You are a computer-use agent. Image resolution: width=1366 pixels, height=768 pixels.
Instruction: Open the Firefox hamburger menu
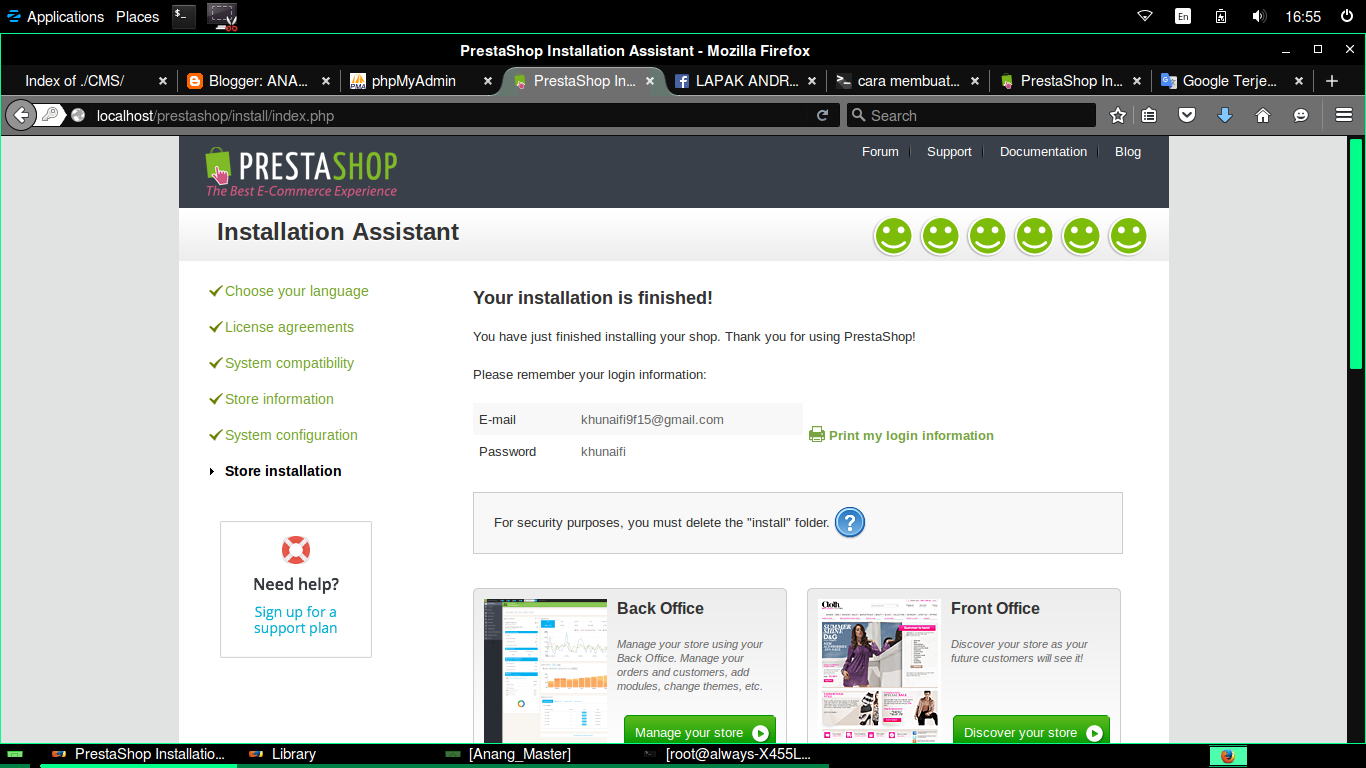(x=1344, y=115)
